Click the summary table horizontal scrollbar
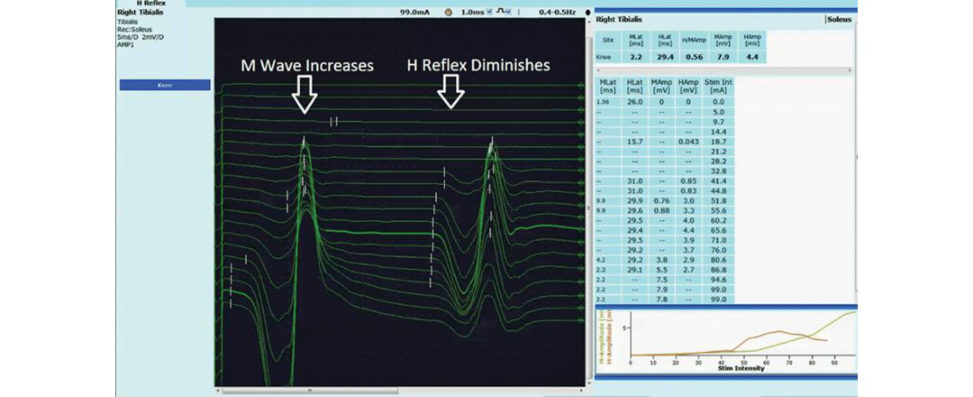Screen dimensions: 973x397 point(724,70)
